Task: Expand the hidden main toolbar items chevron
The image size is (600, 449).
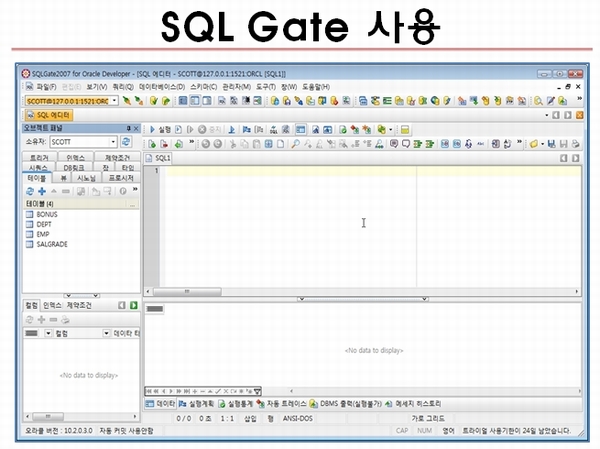Action: [x=579, y=99]
